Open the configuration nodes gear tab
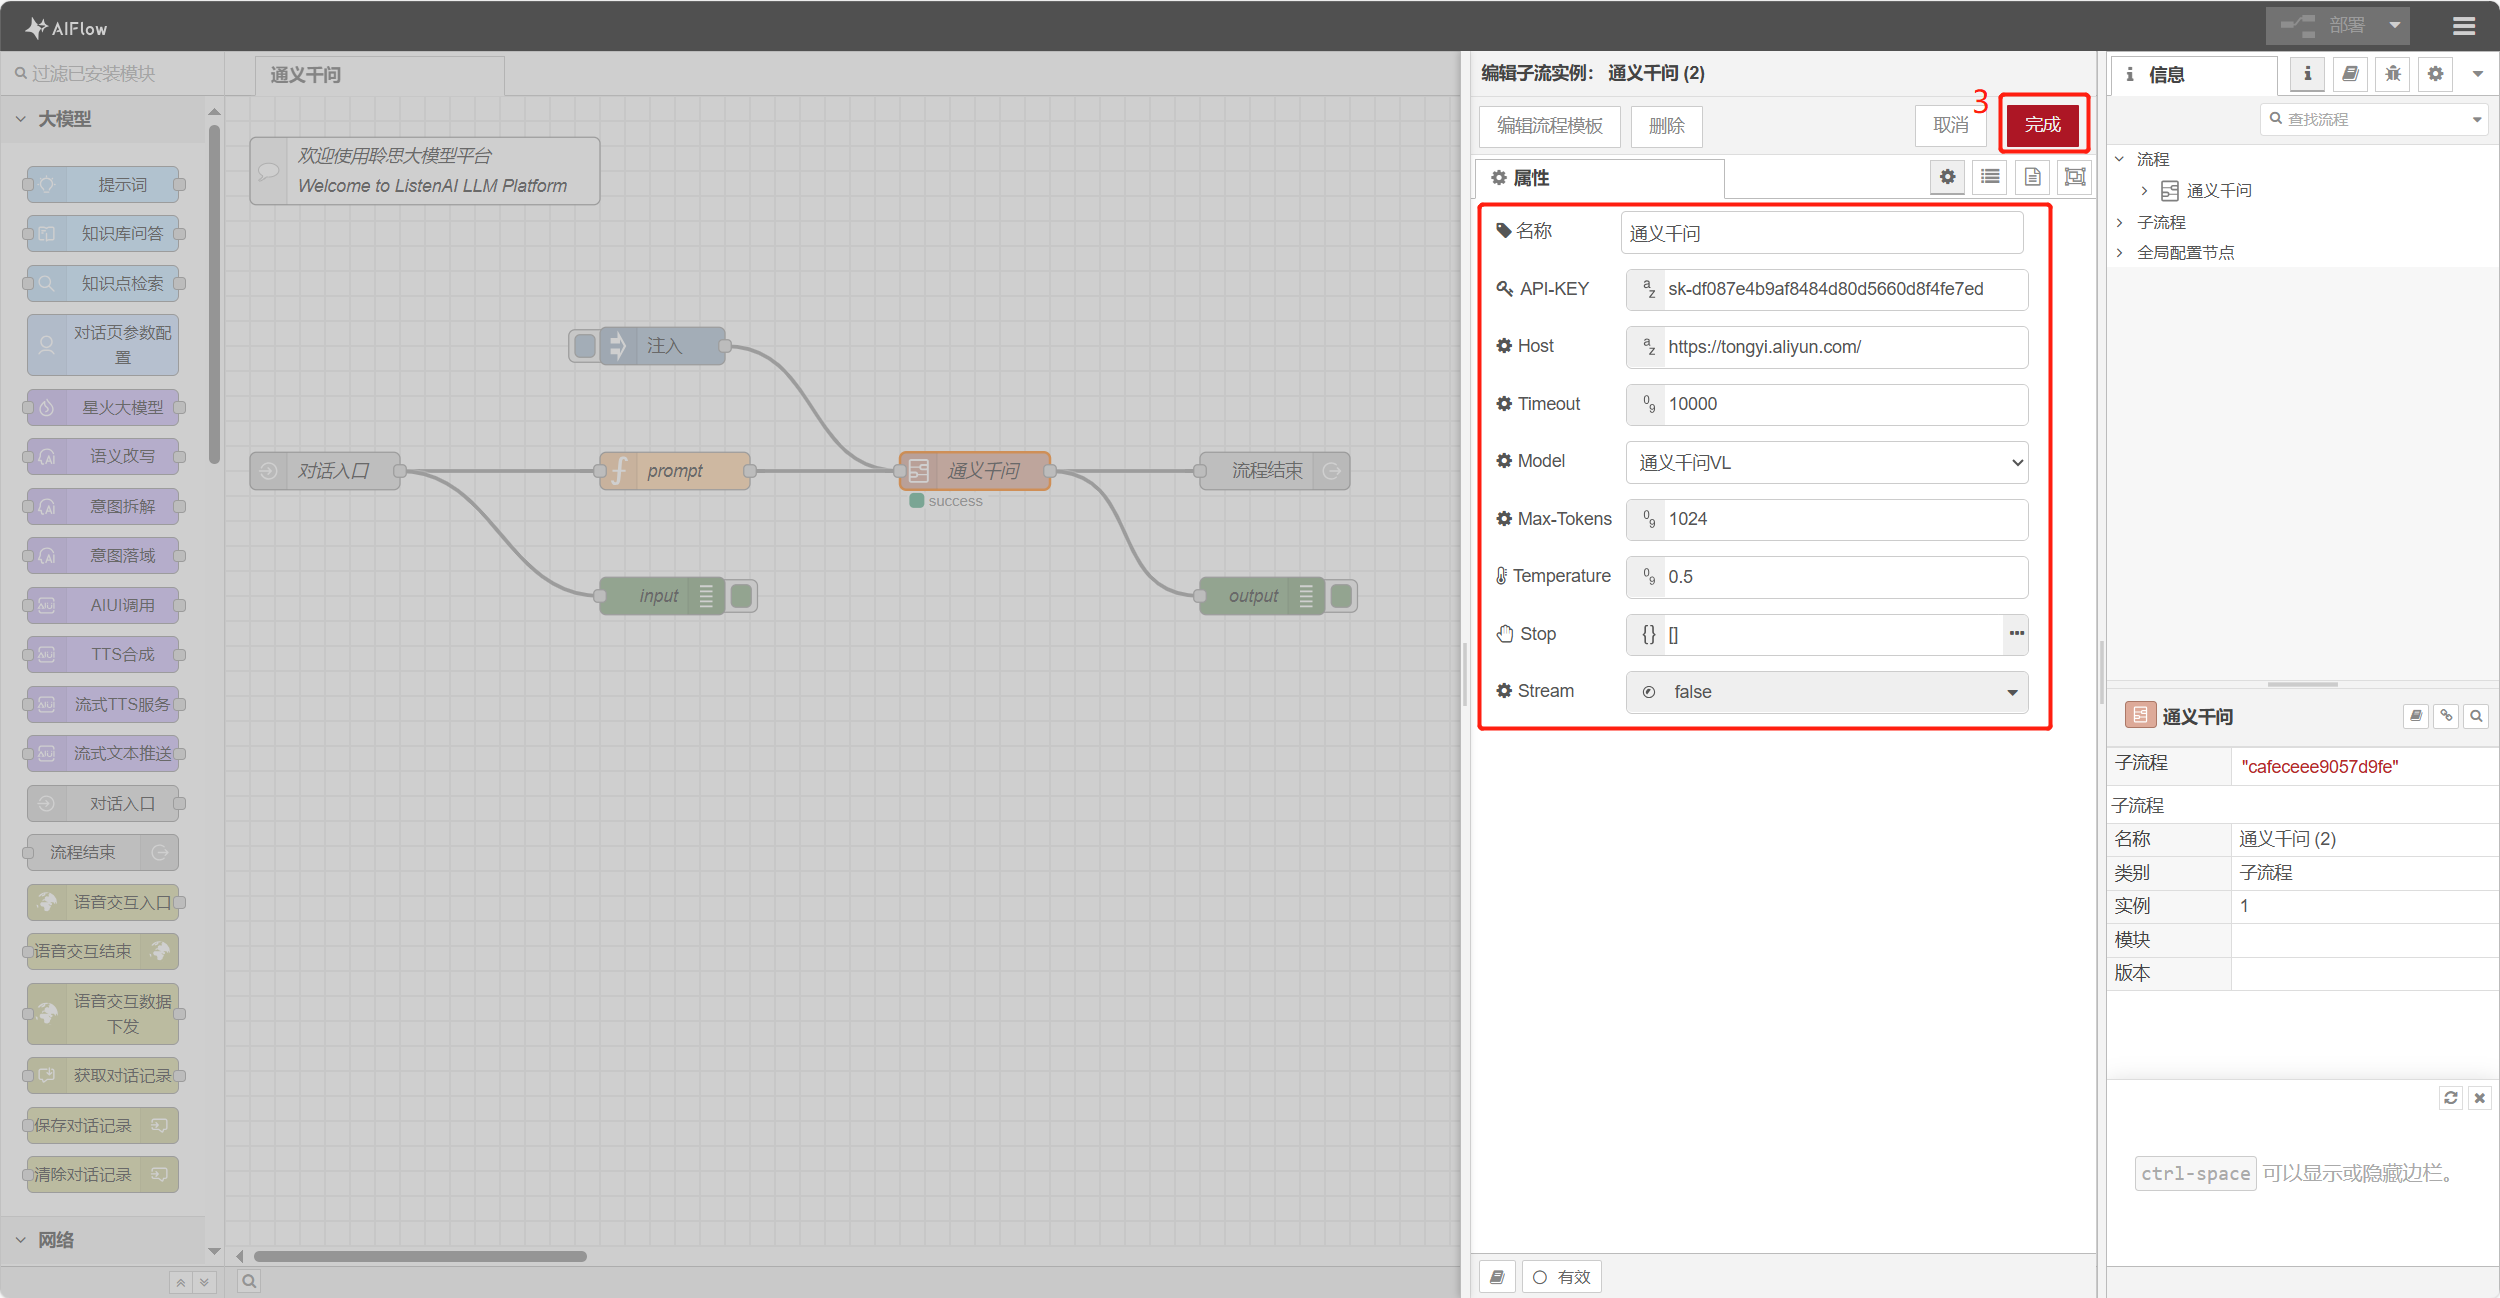This screenshot has width=2500, height=1298. click(x=2436, y=74)
